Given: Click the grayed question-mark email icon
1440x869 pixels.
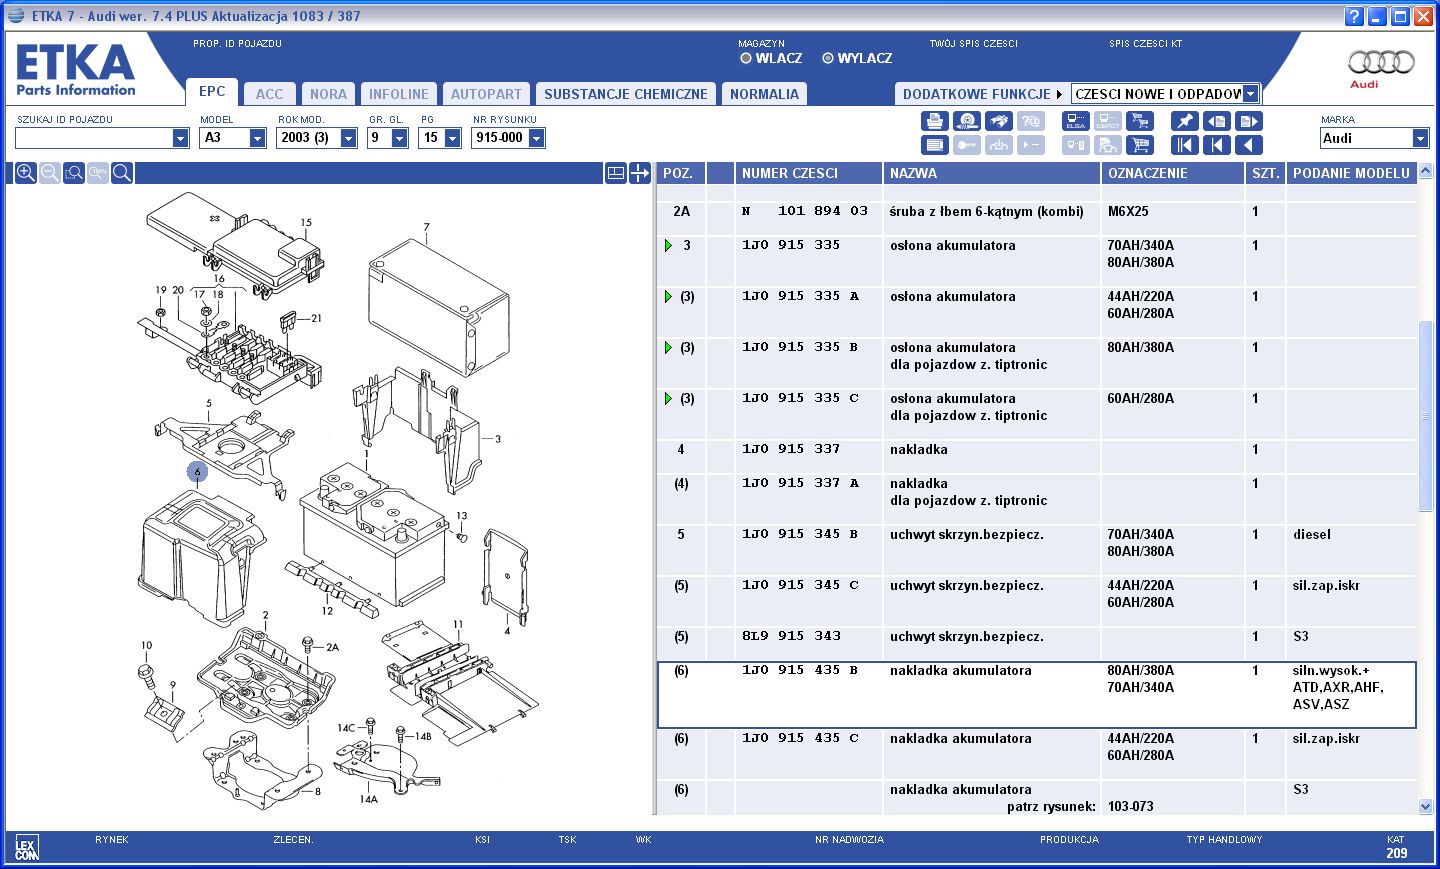Looking at the screenshot, I should coord(1031,121).
